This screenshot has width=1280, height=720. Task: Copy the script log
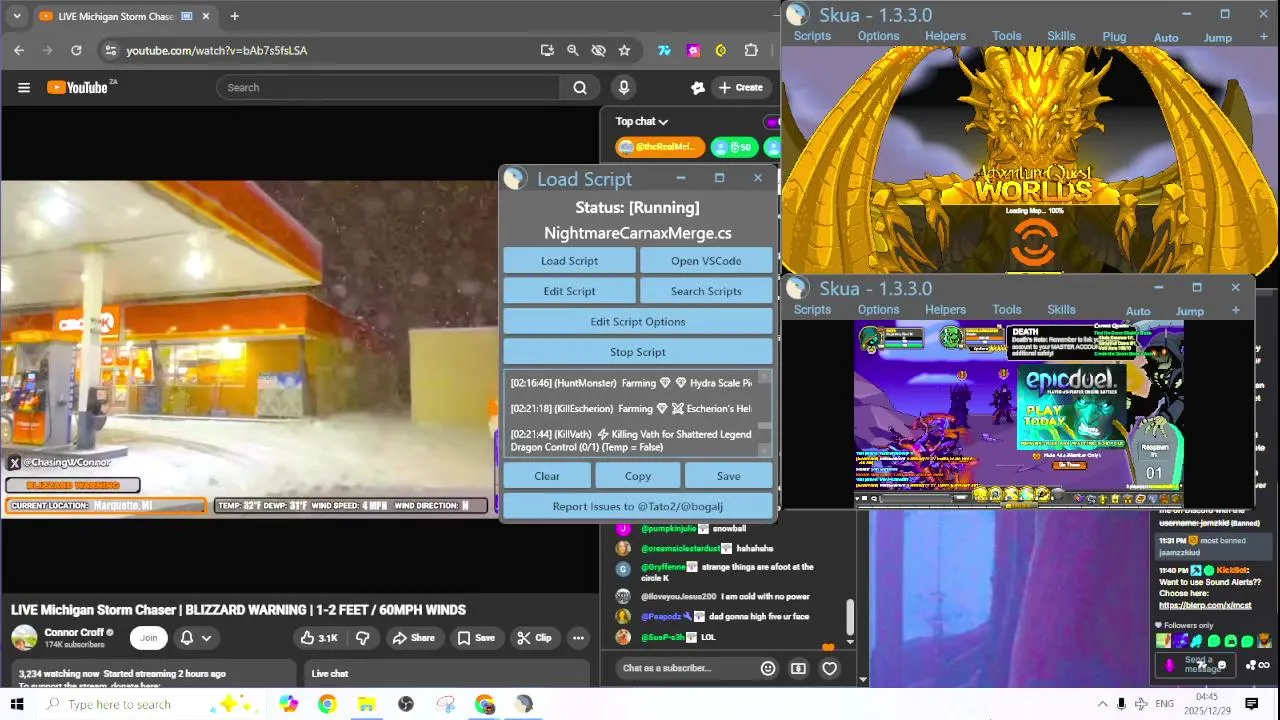click(x=638, y=476)
